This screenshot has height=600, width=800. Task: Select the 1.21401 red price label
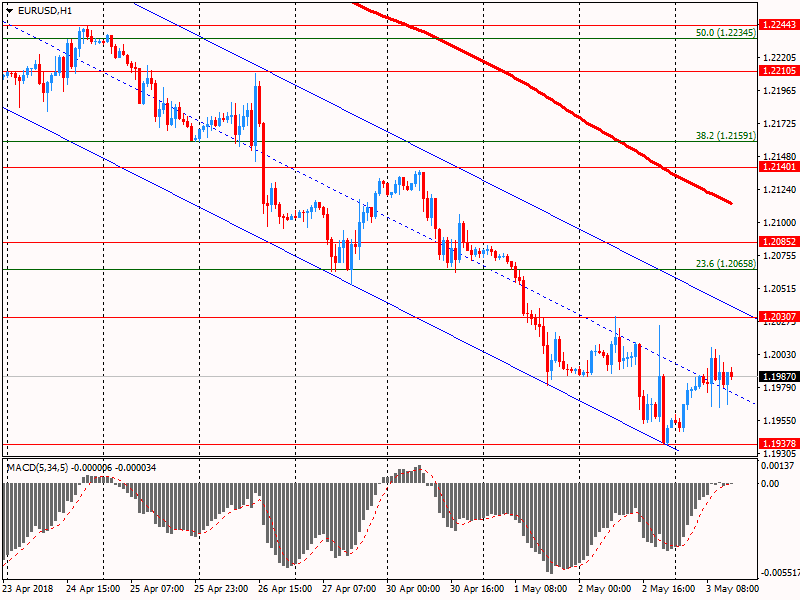(779, 167)
